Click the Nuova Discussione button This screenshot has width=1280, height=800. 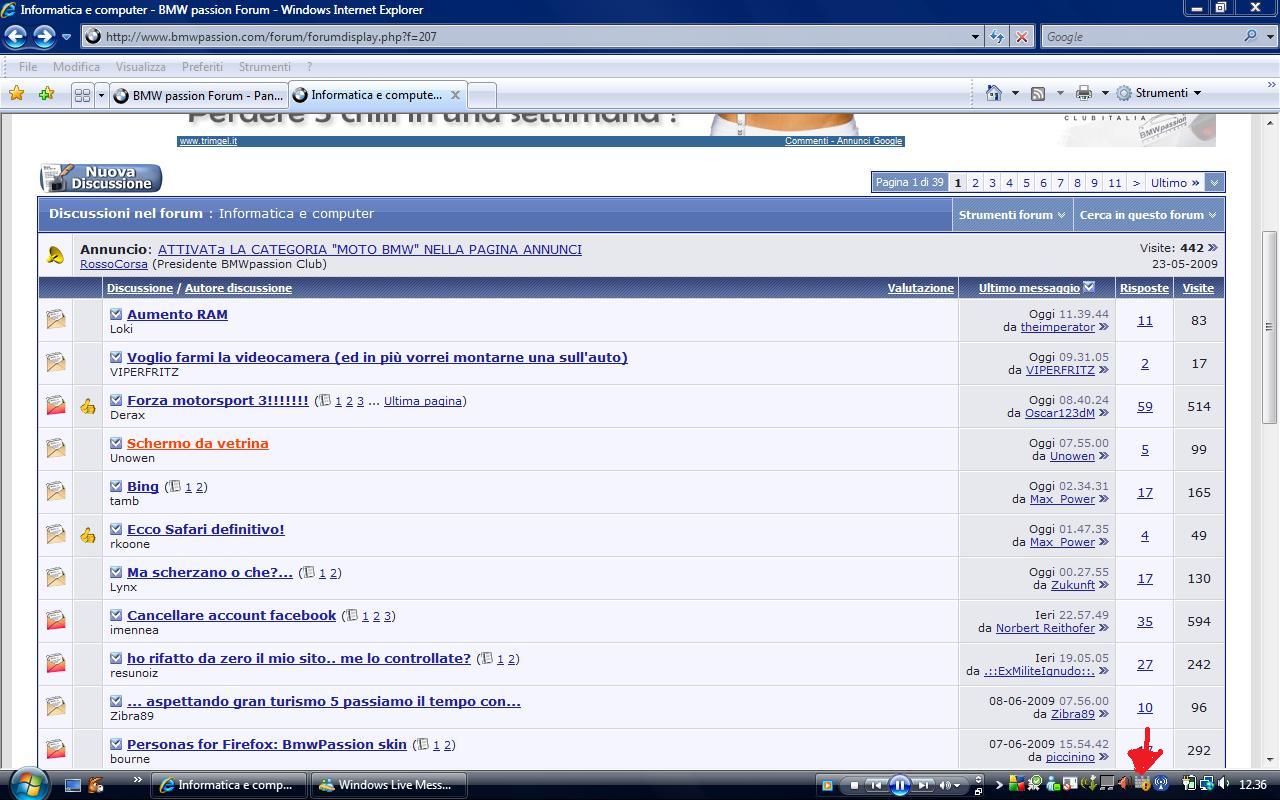click(x=101, y=178)
